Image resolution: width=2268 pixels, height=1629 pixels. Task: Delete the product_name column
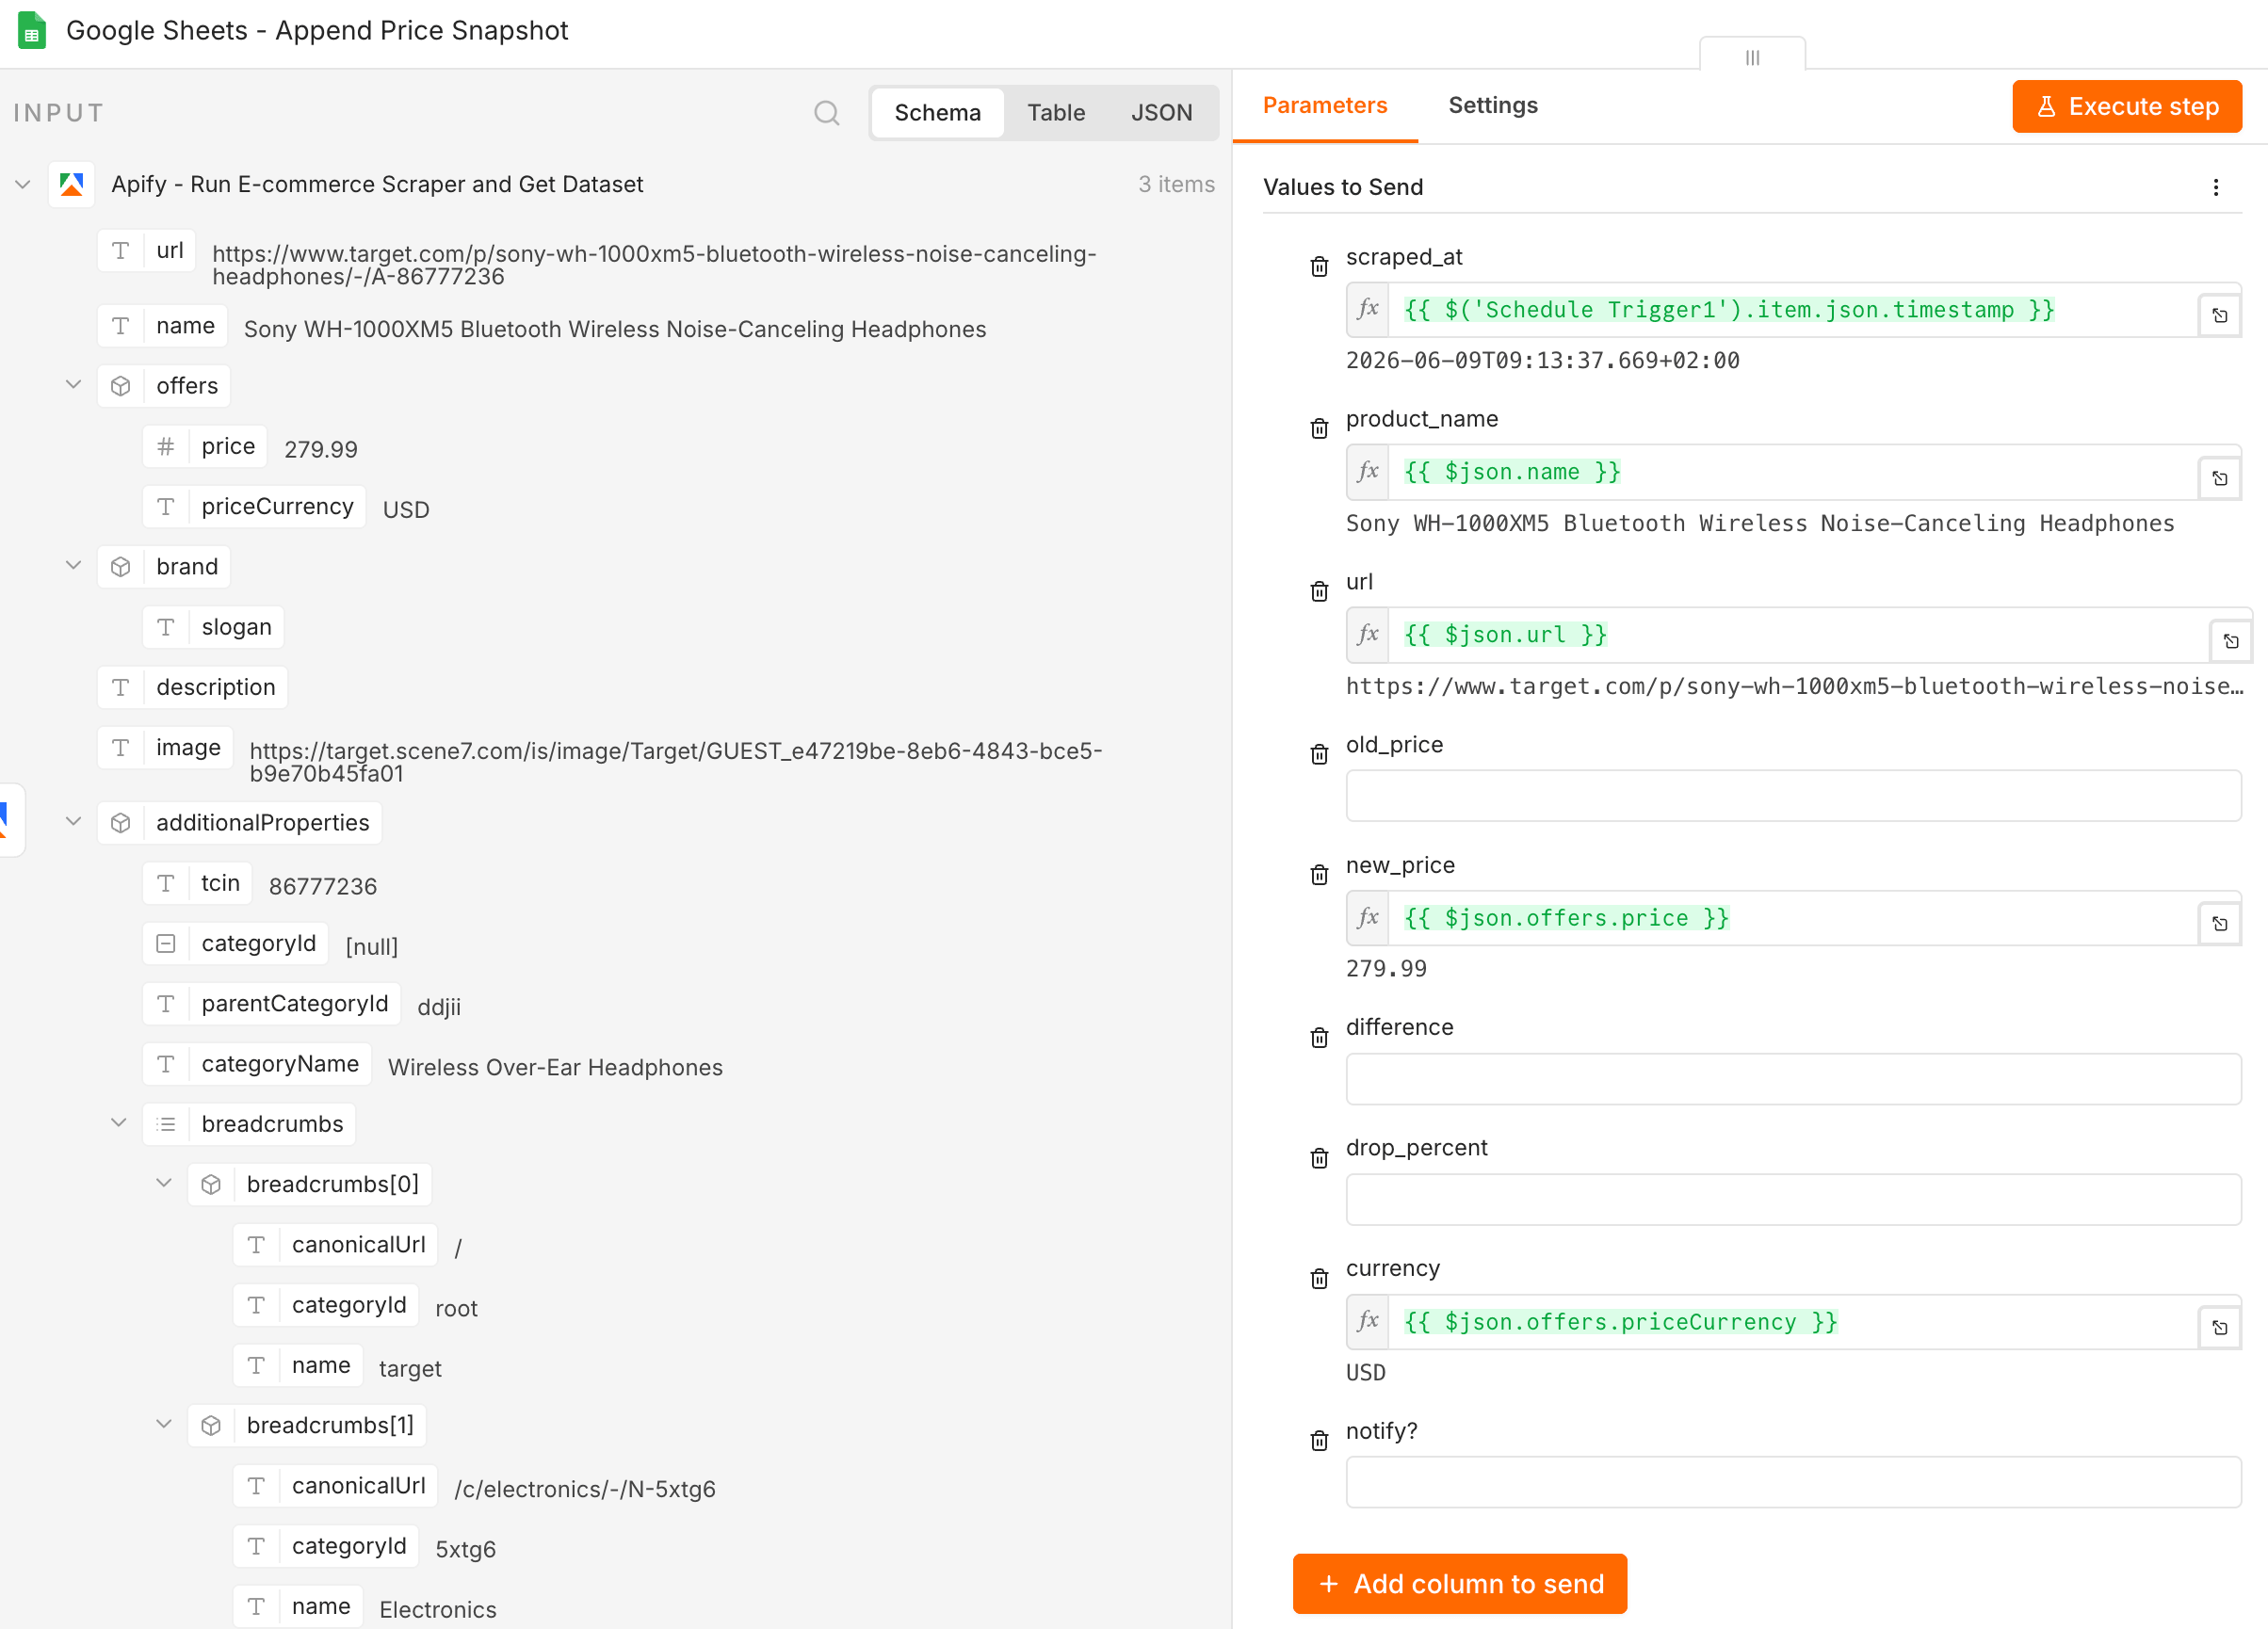(x=1319, y=428)
